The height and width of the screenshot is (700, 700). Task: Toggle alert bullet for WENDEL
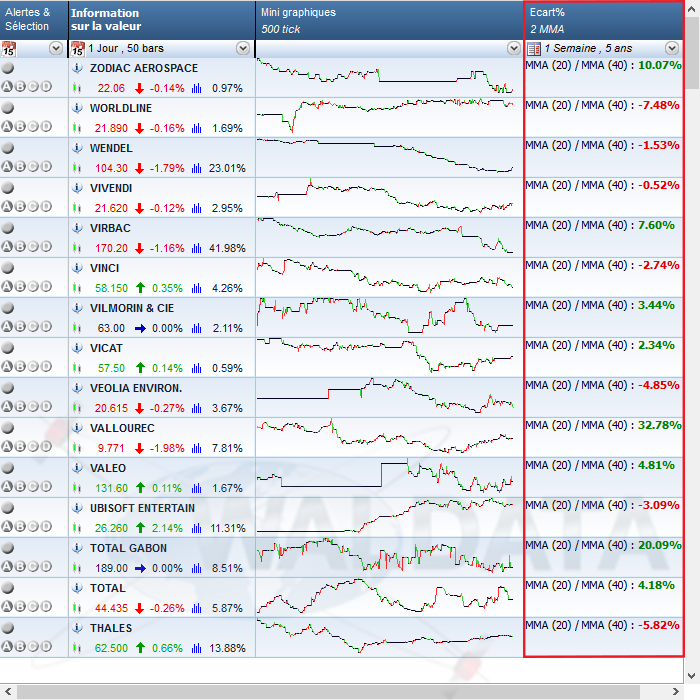coord(8,148)
